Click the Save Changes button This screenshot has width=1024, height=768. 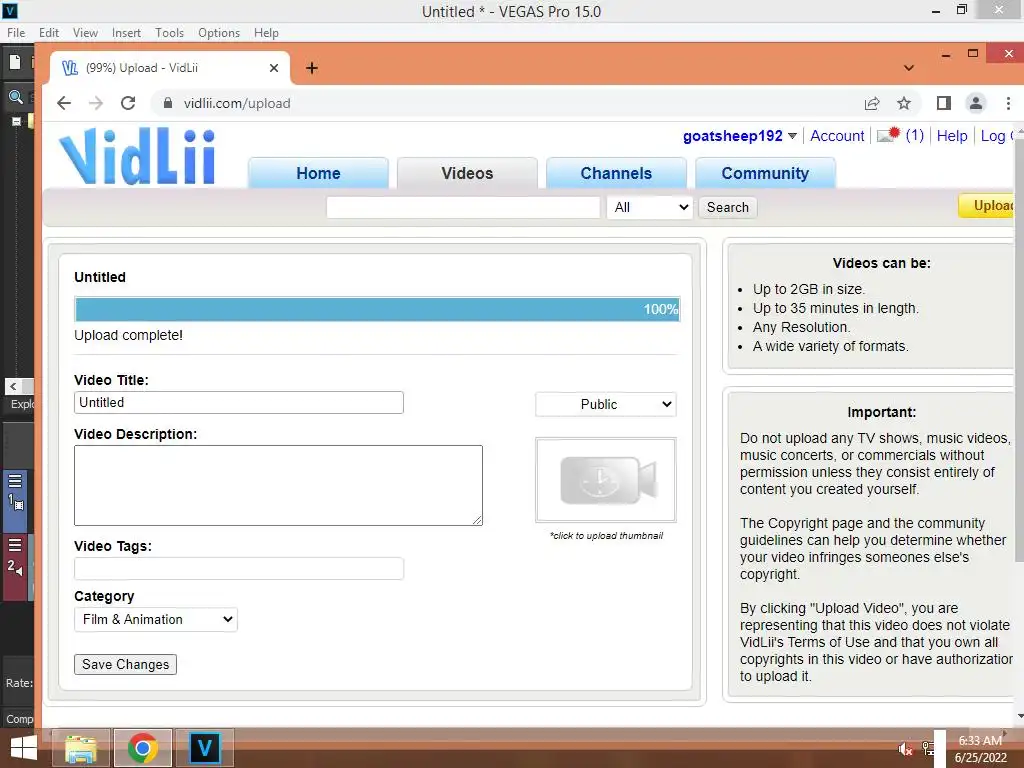point(125,664)
